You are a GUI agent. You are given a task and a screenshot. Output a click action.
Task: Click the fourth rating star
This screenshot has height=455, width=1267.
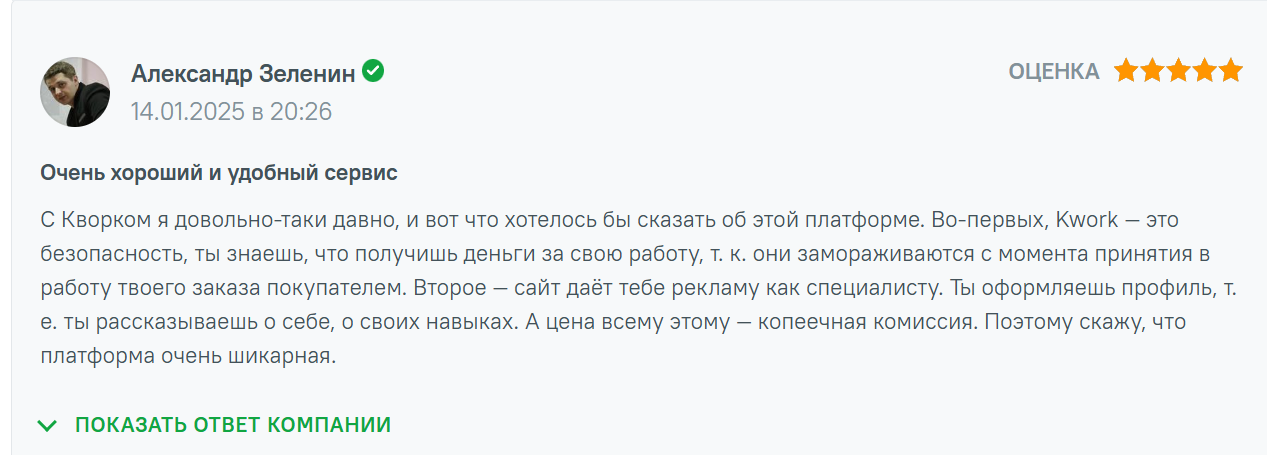[1205, 71]
